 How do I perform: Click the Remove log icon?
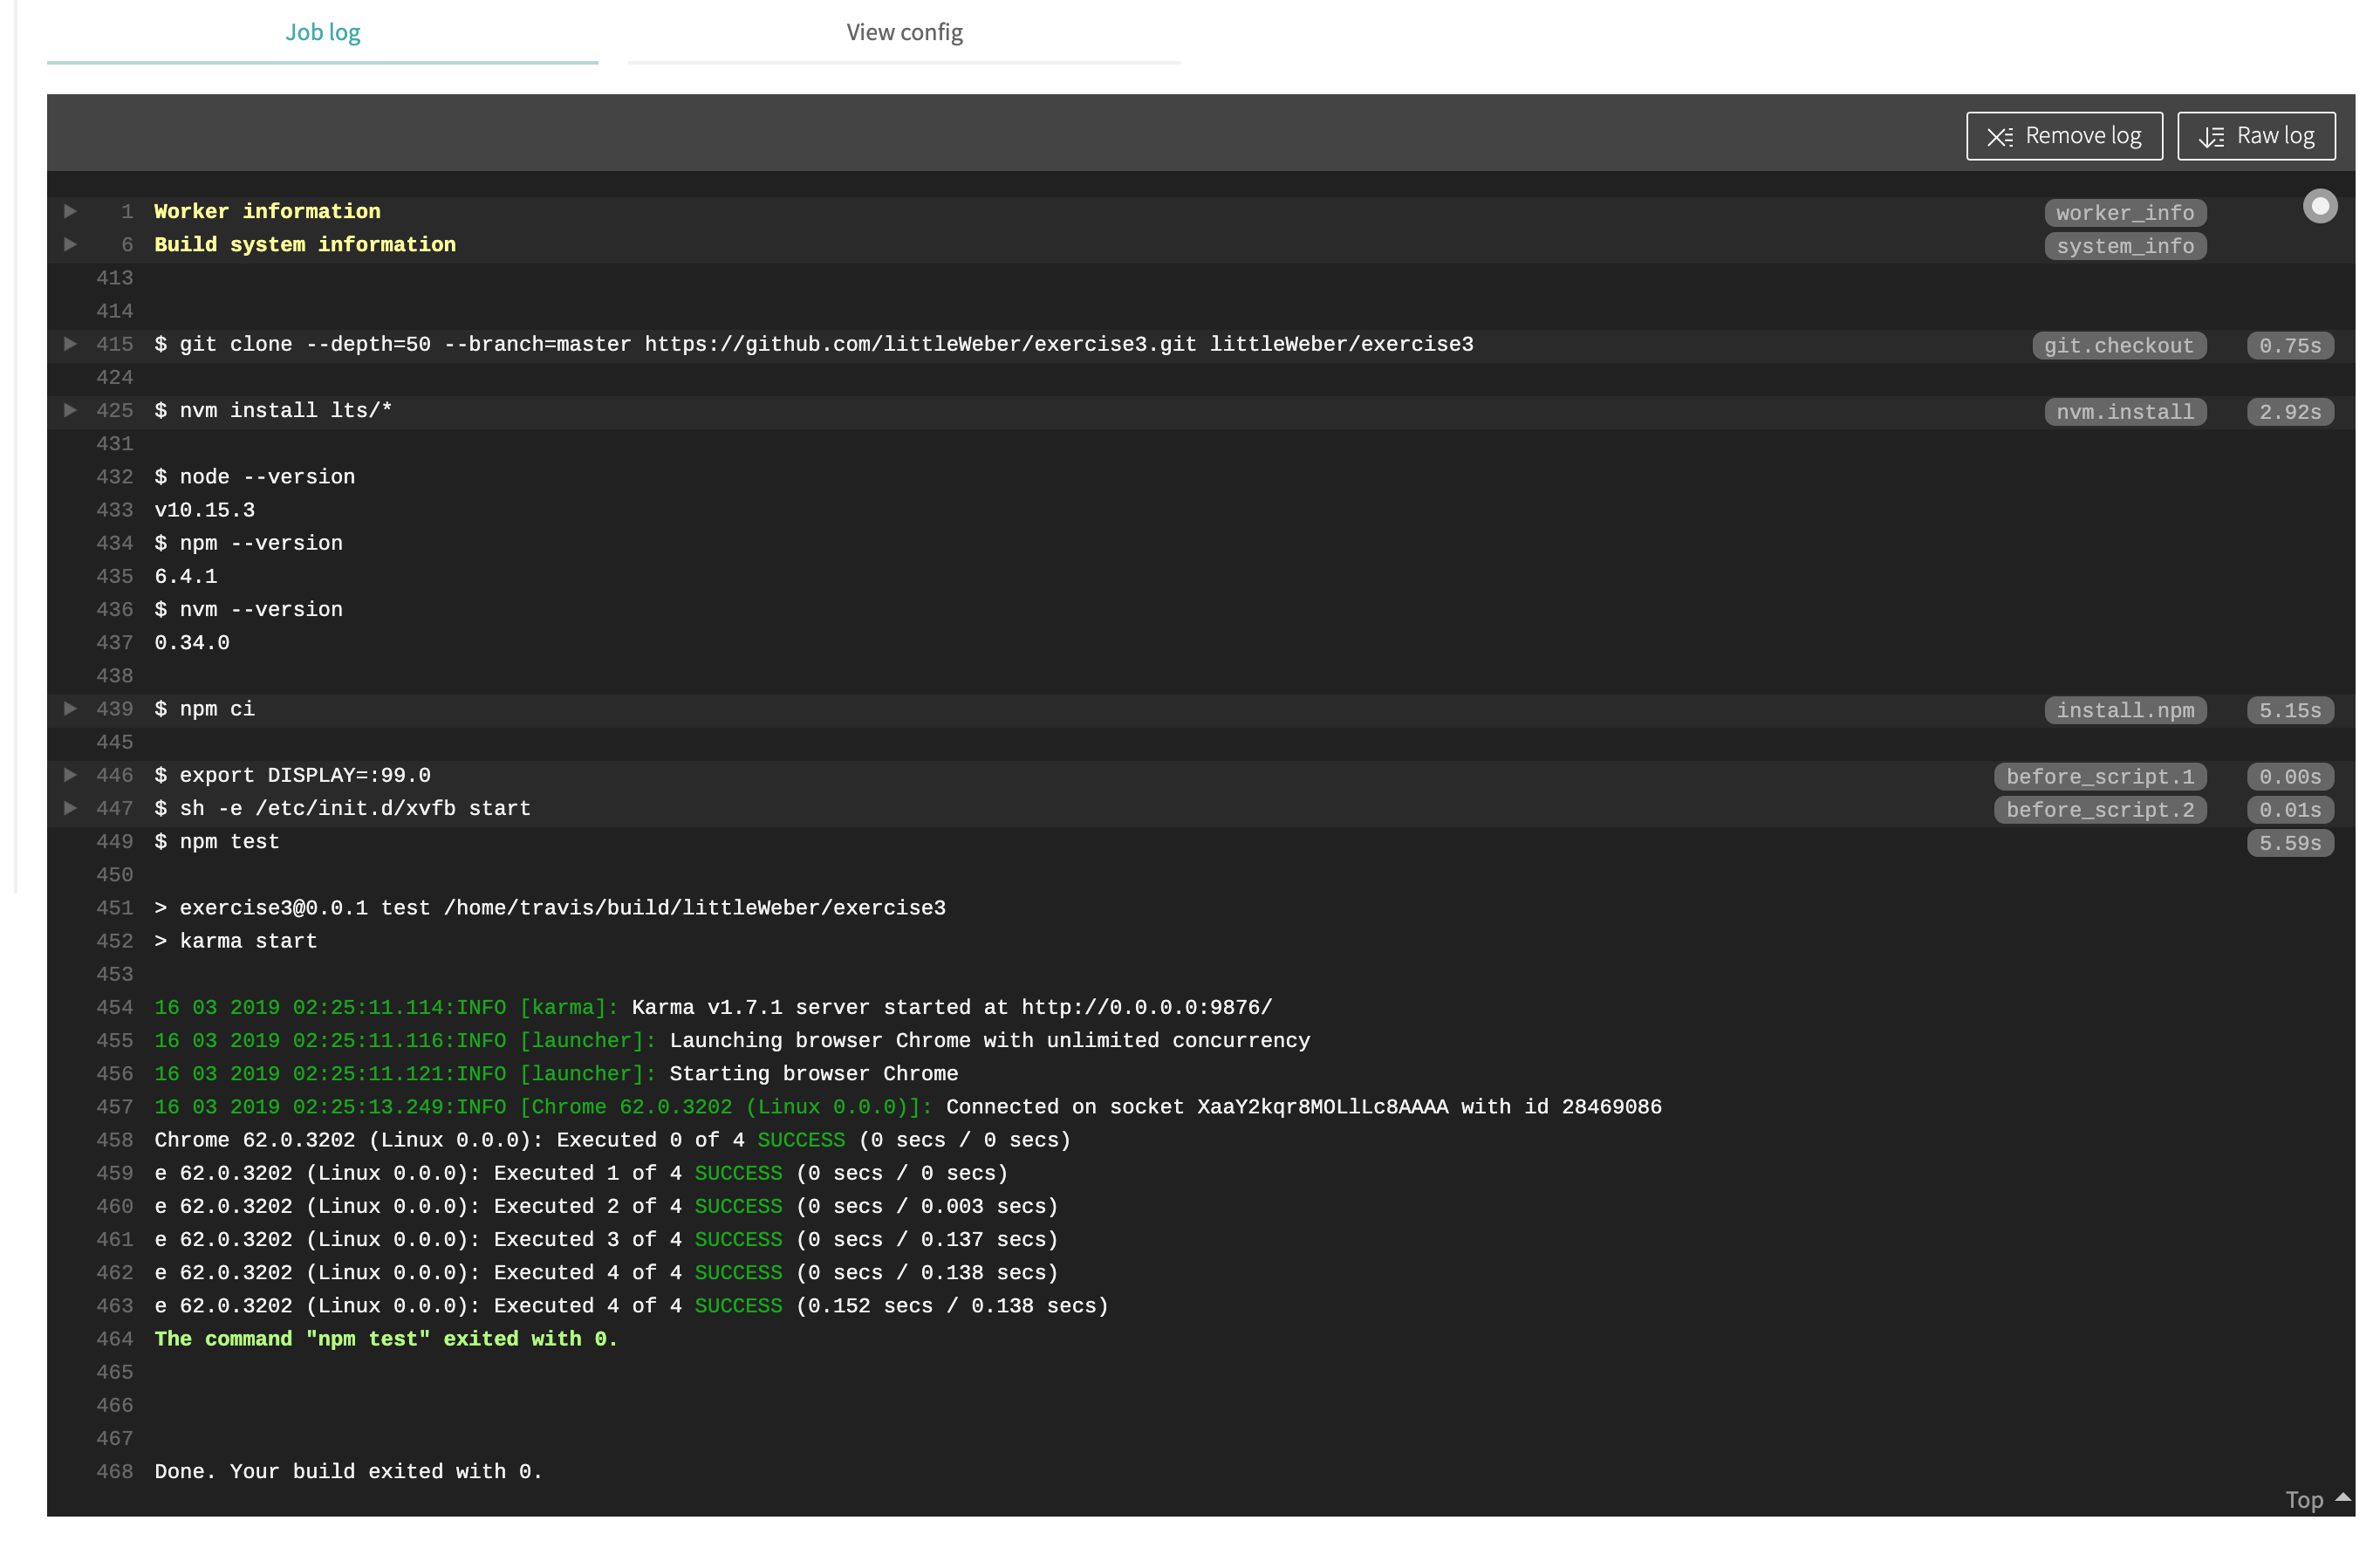[x=1999, y=136]
